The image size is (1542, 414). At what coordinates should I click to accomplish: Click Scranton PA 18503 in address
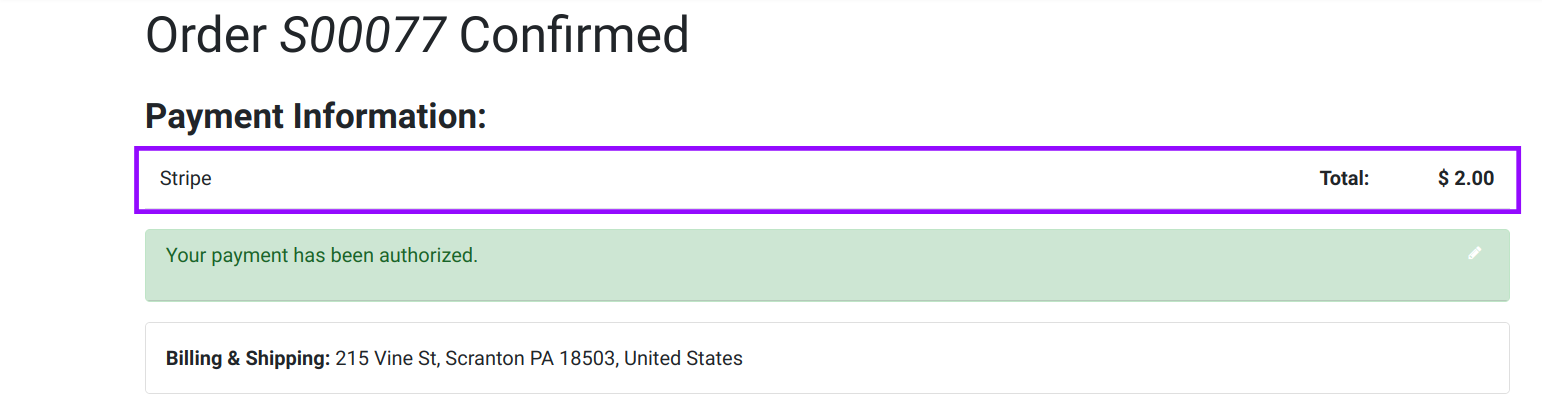[529, 358]
